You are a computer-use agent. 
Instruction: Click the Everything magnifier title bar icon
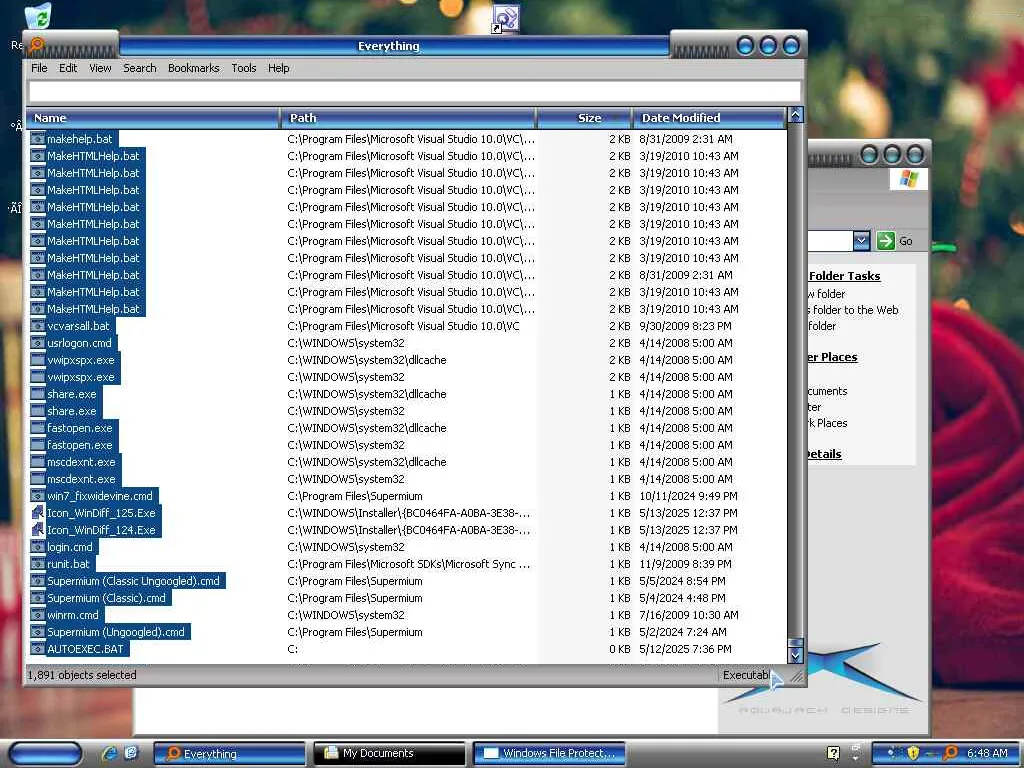(x=37, y=44)
